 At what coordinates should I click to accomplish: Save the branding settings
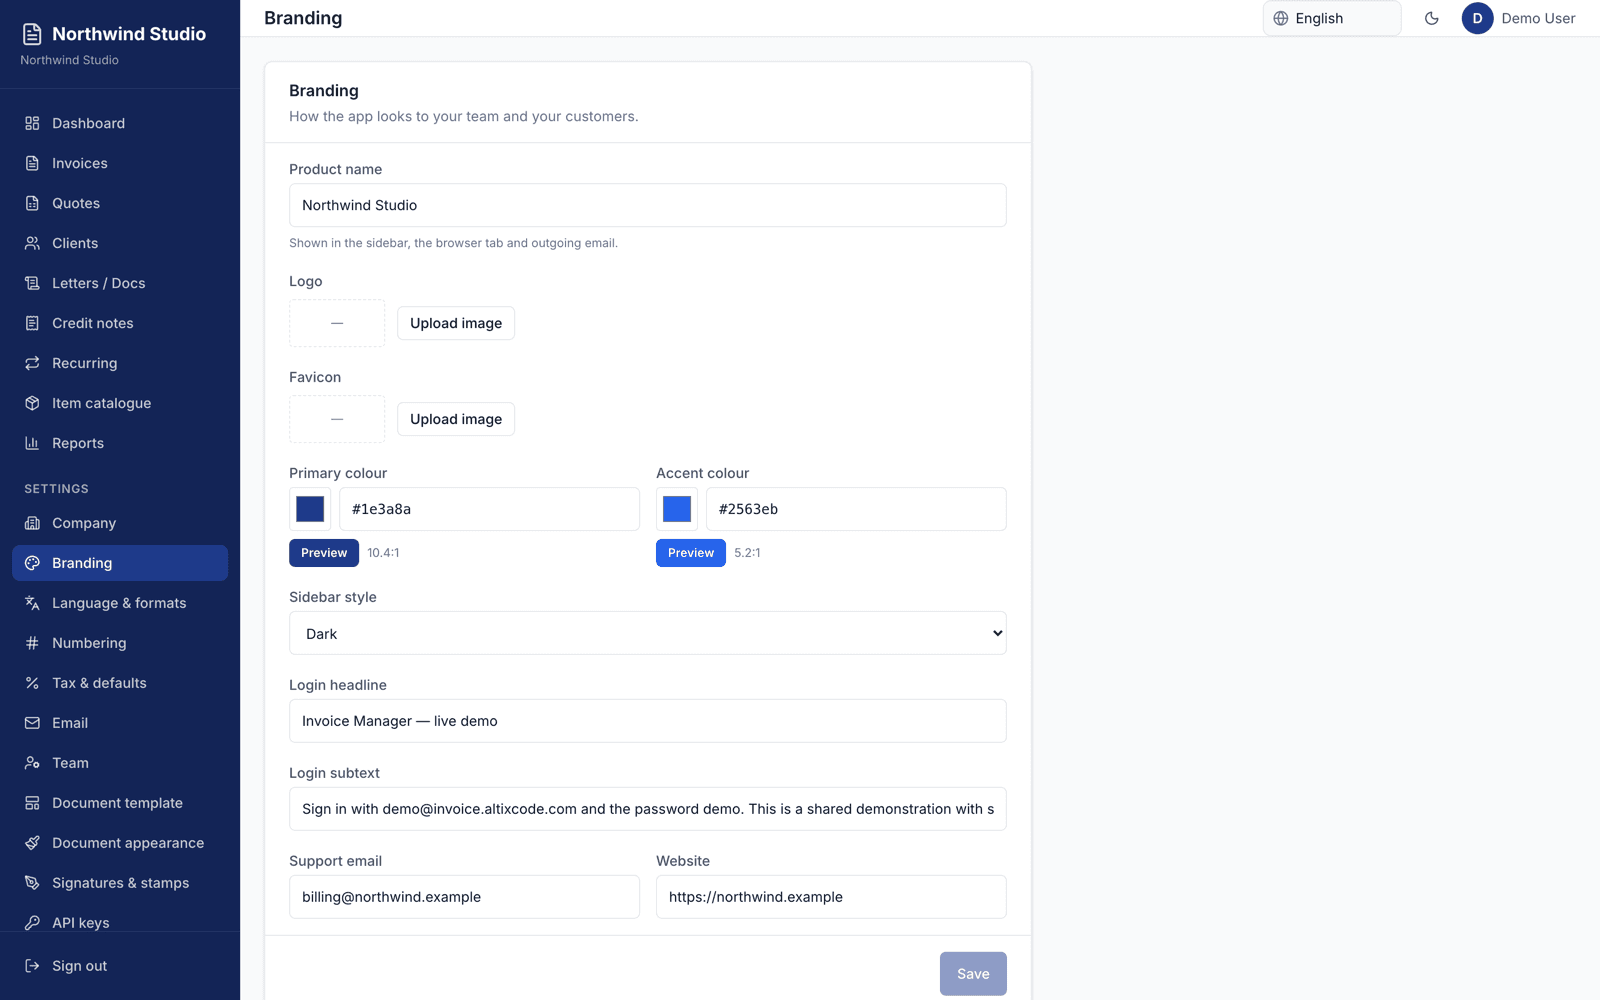point(973,974)
